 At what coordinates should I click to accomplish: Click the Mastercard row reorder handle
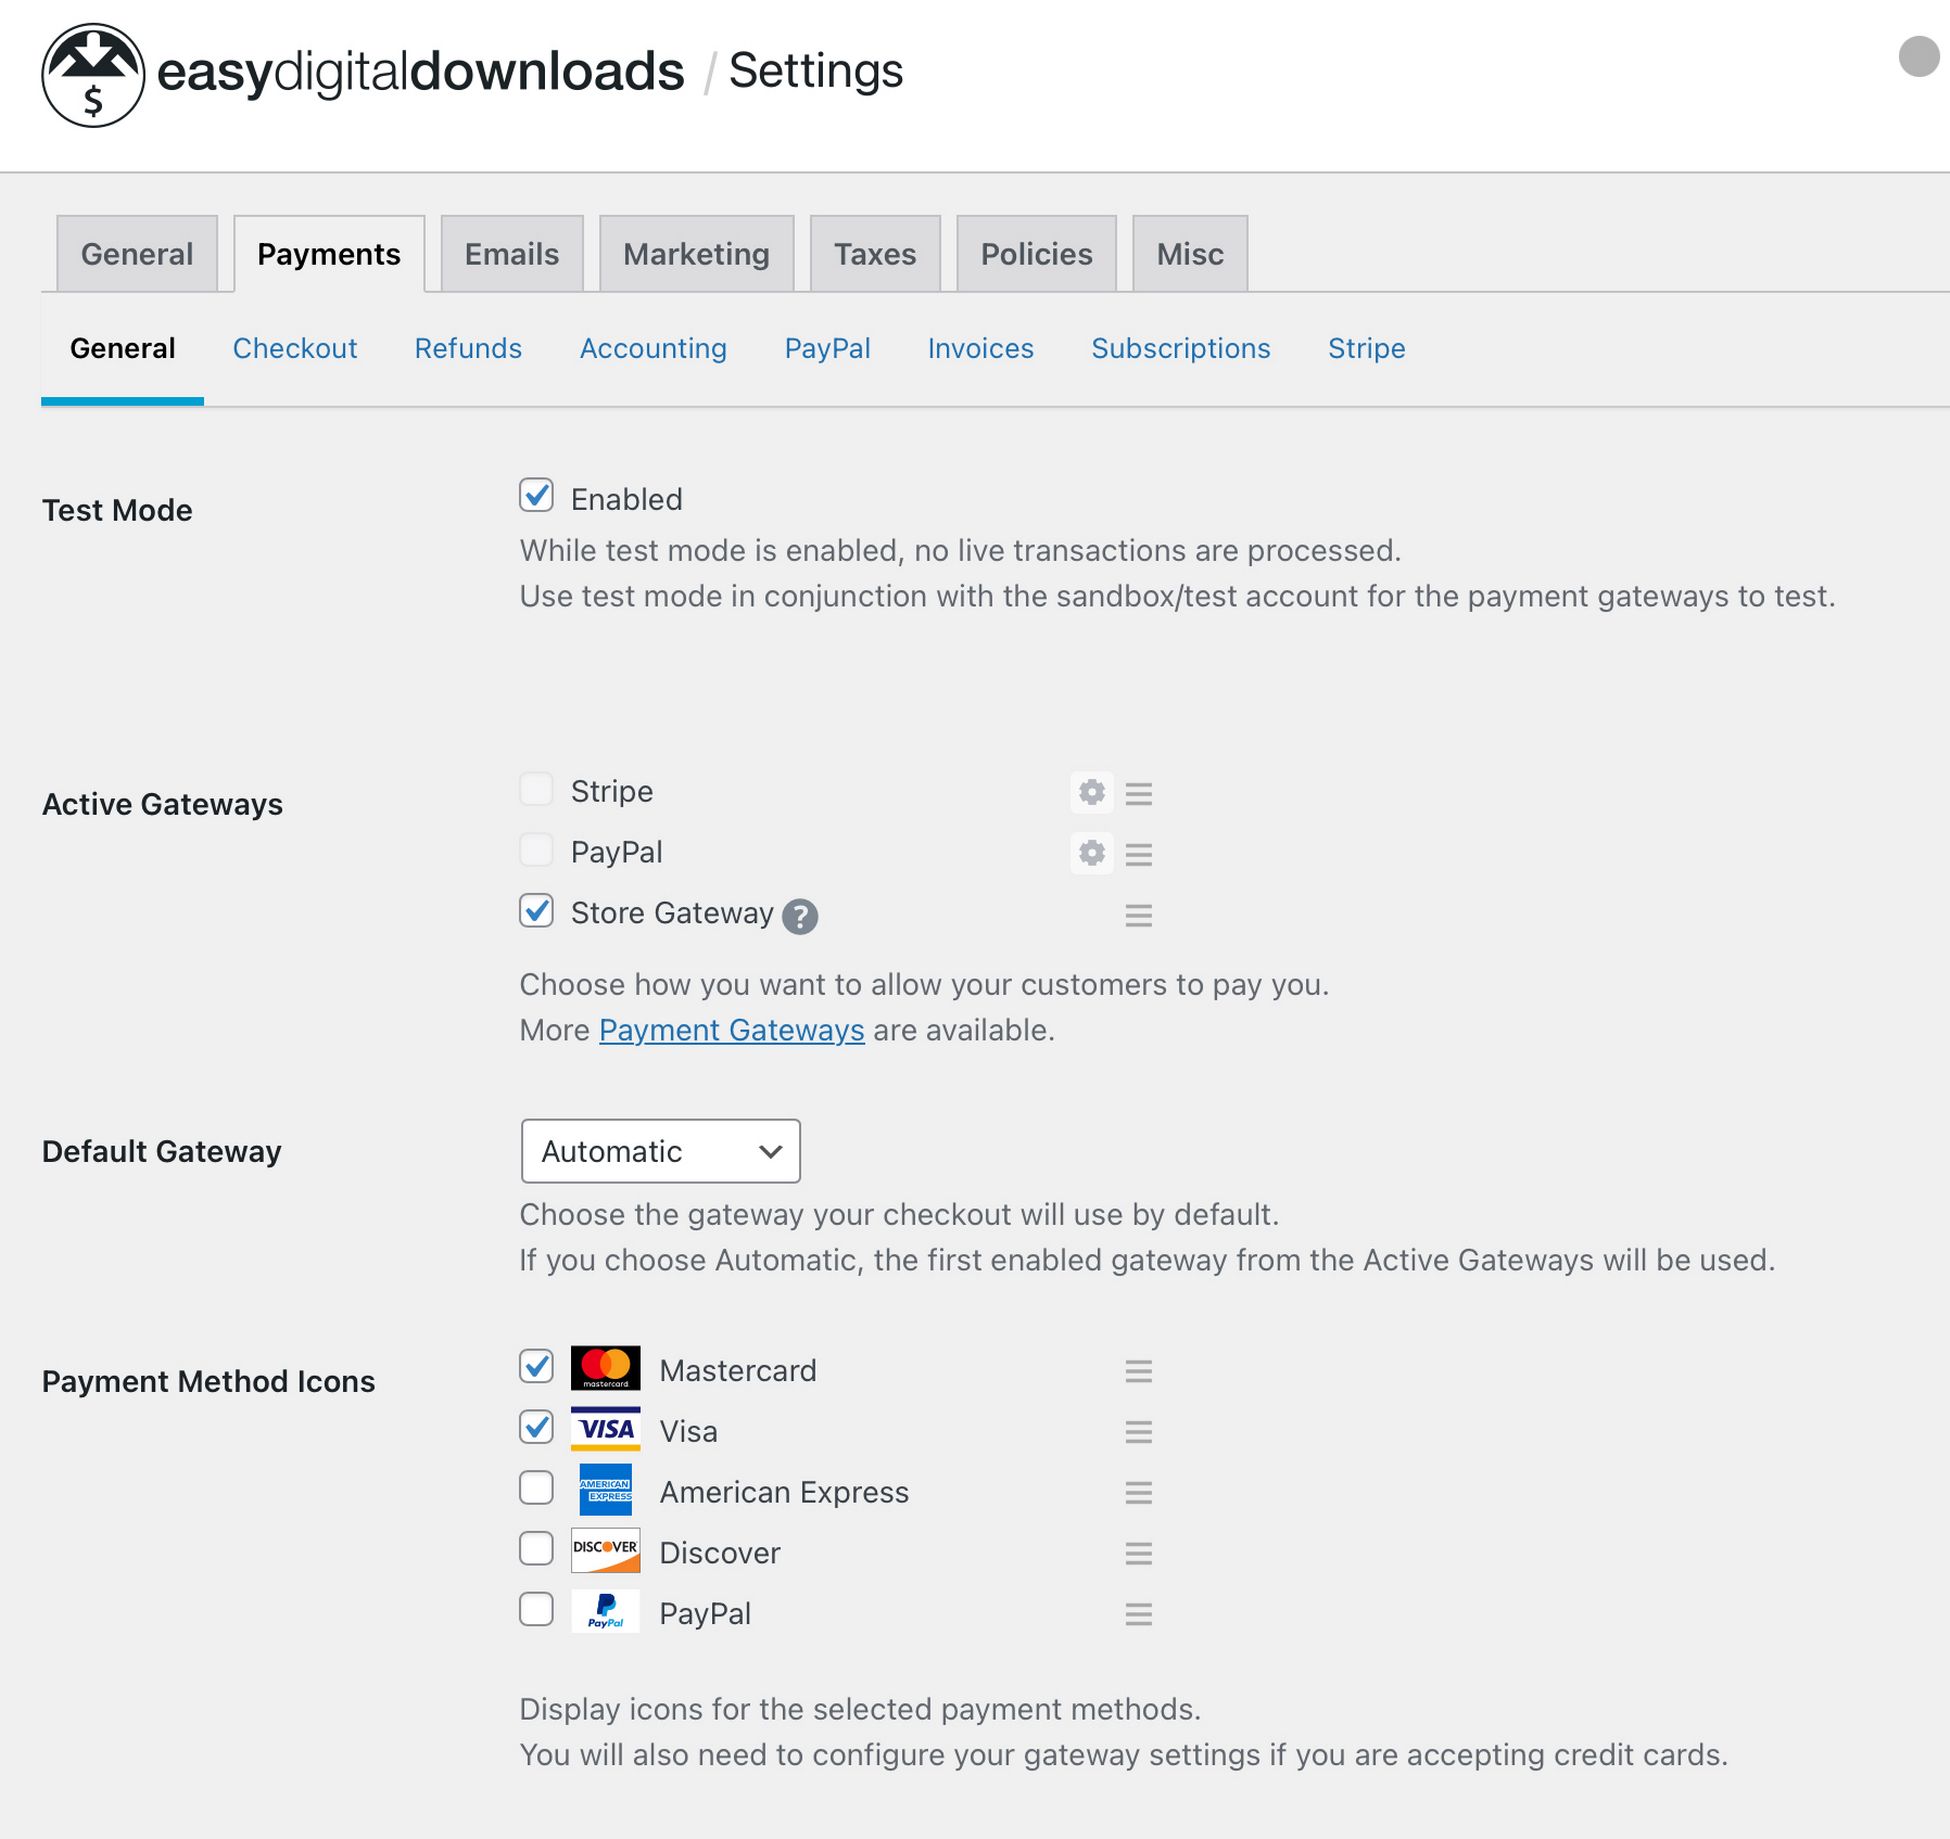(x=1138, y=1371)
